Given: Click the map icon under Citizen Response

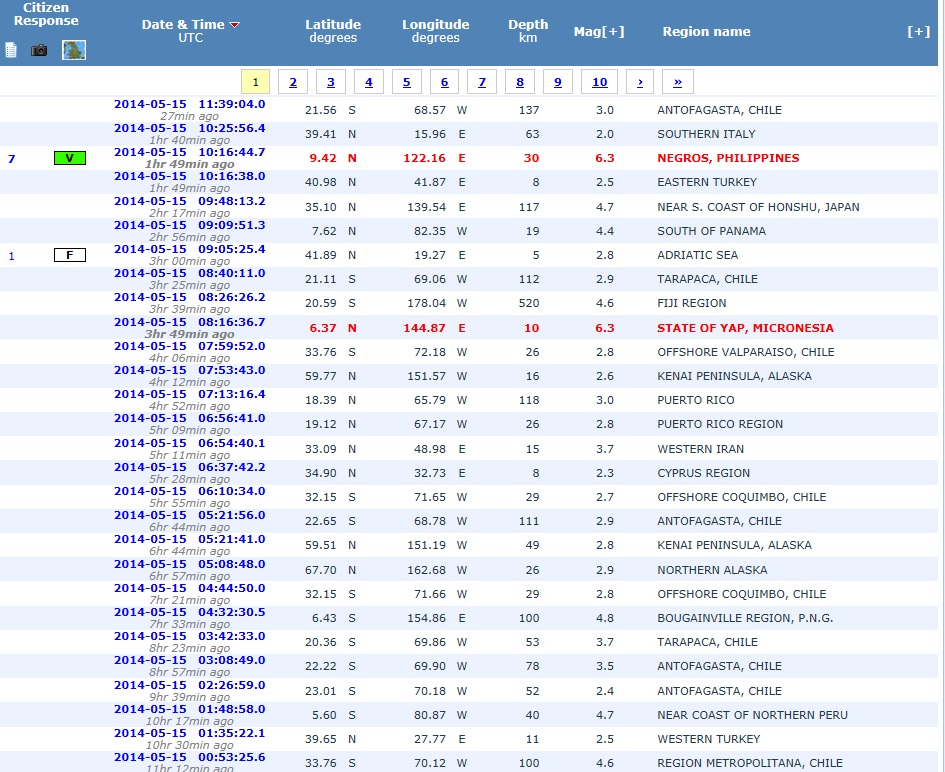Looking at the screenshot, I should tap(74, 50).
